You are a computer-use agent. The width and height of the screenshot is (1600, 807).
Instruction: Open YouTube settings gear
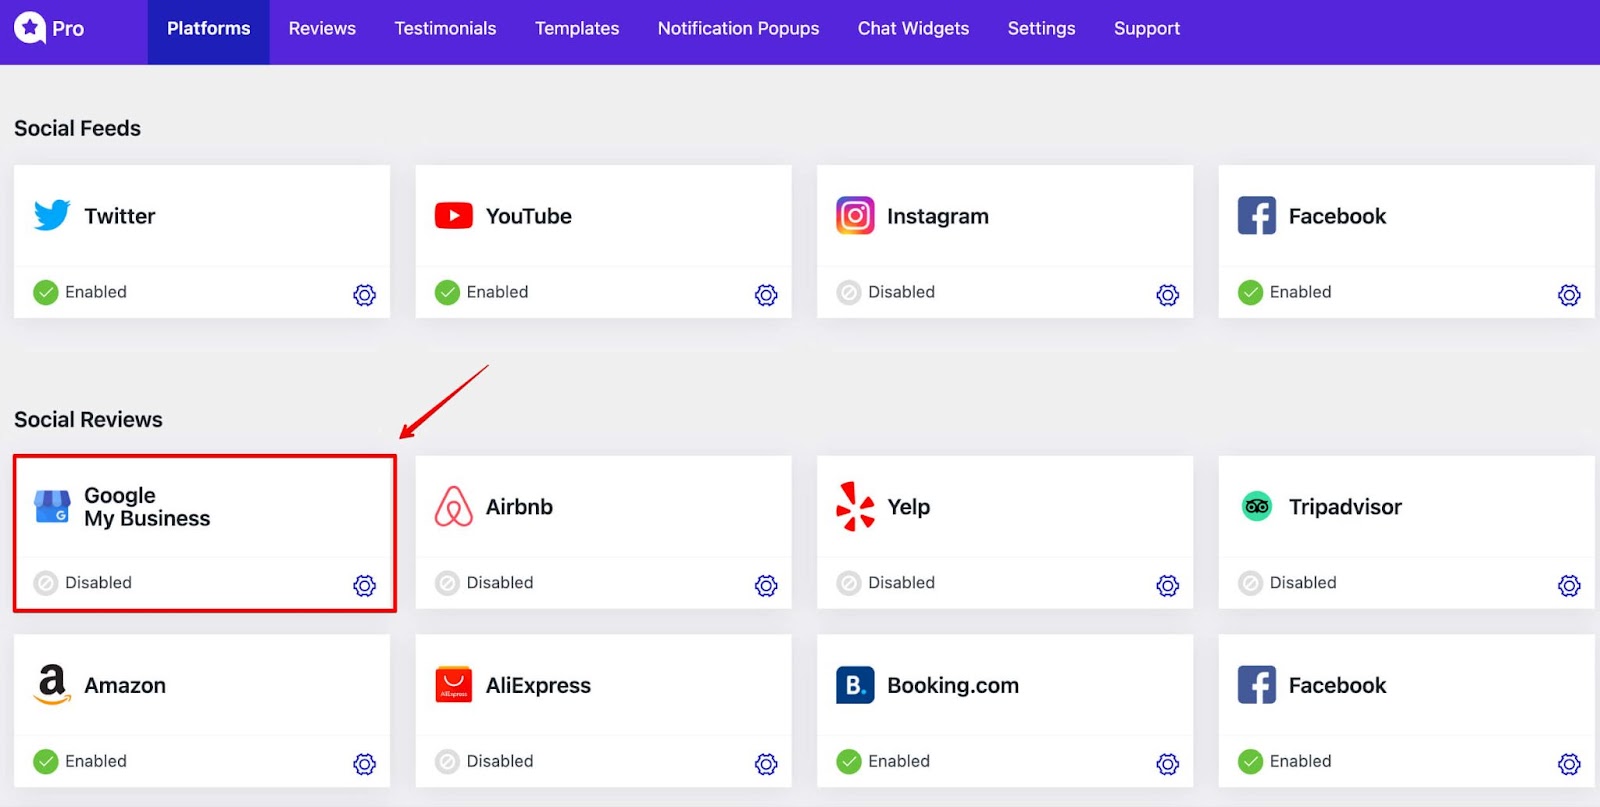tap(766, 295)
